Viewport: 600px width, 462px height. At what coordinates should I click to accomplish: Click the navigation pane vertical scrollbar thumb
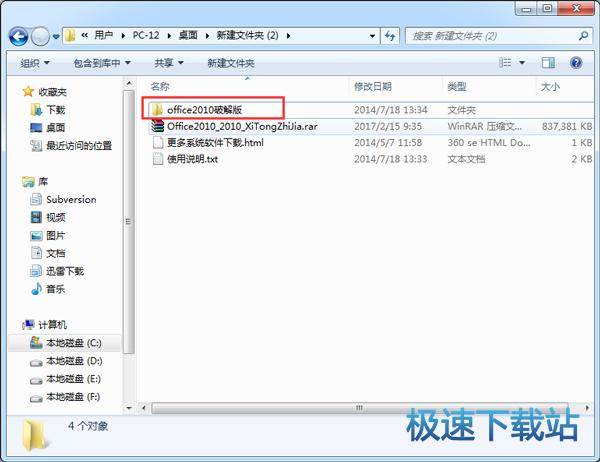(x=129, y=222)
